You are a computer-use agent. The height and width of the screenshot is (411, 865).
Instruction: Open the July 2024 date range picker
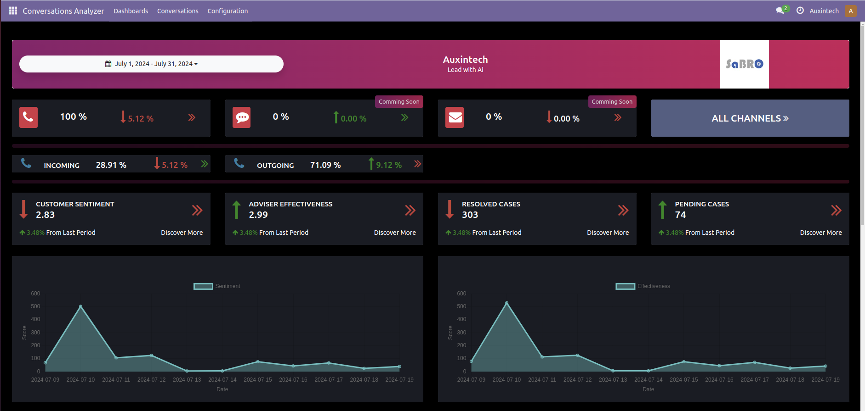[x=151, y=64]
